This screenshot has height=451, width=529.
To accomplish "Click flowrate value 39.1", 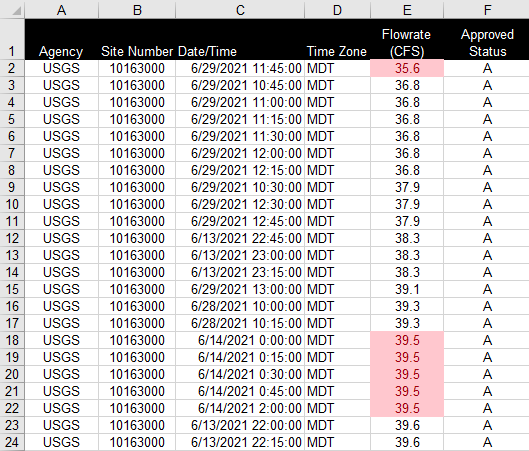I will point(407,289).
